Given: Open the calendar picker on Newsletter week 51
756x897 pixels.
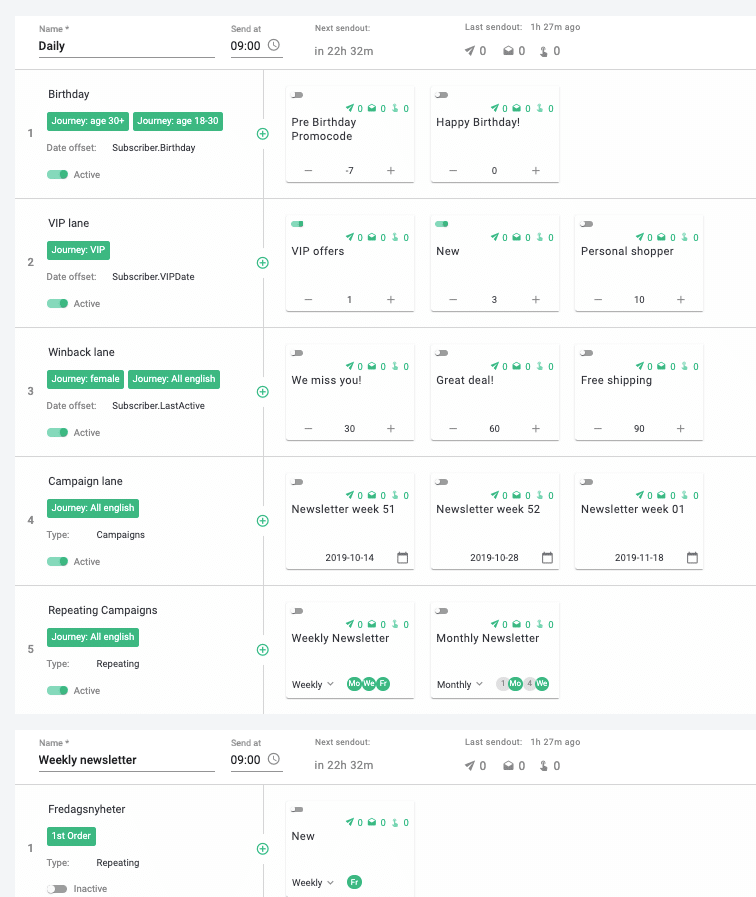Looking at the screenshot, I should tap(401, 558).
